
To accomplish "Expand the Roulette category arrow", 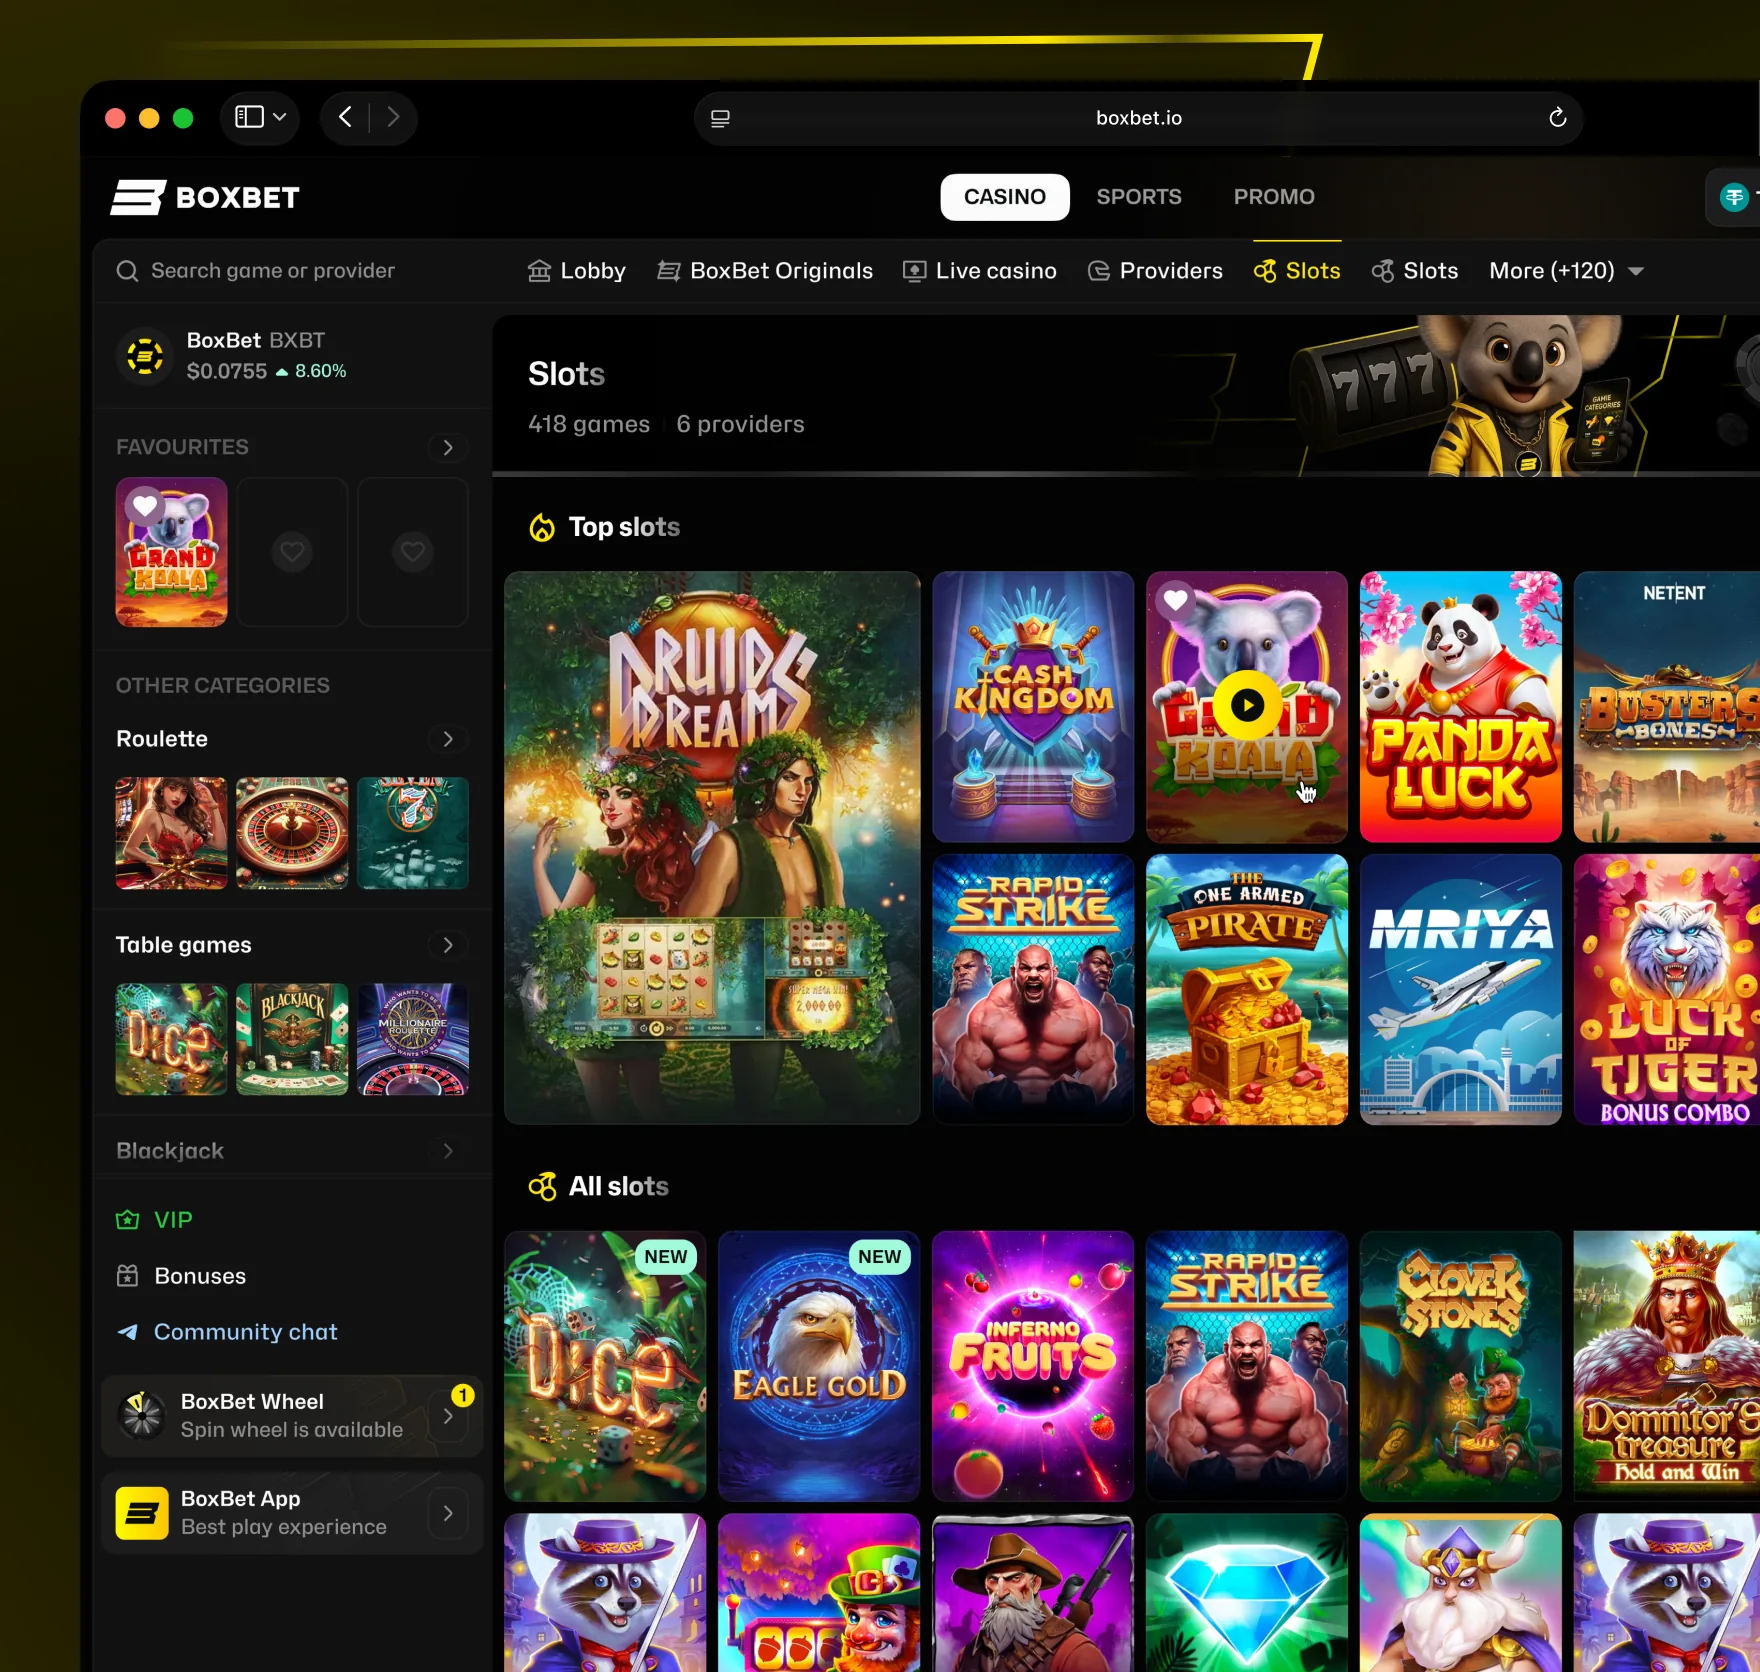I will [x=448, y=739].
